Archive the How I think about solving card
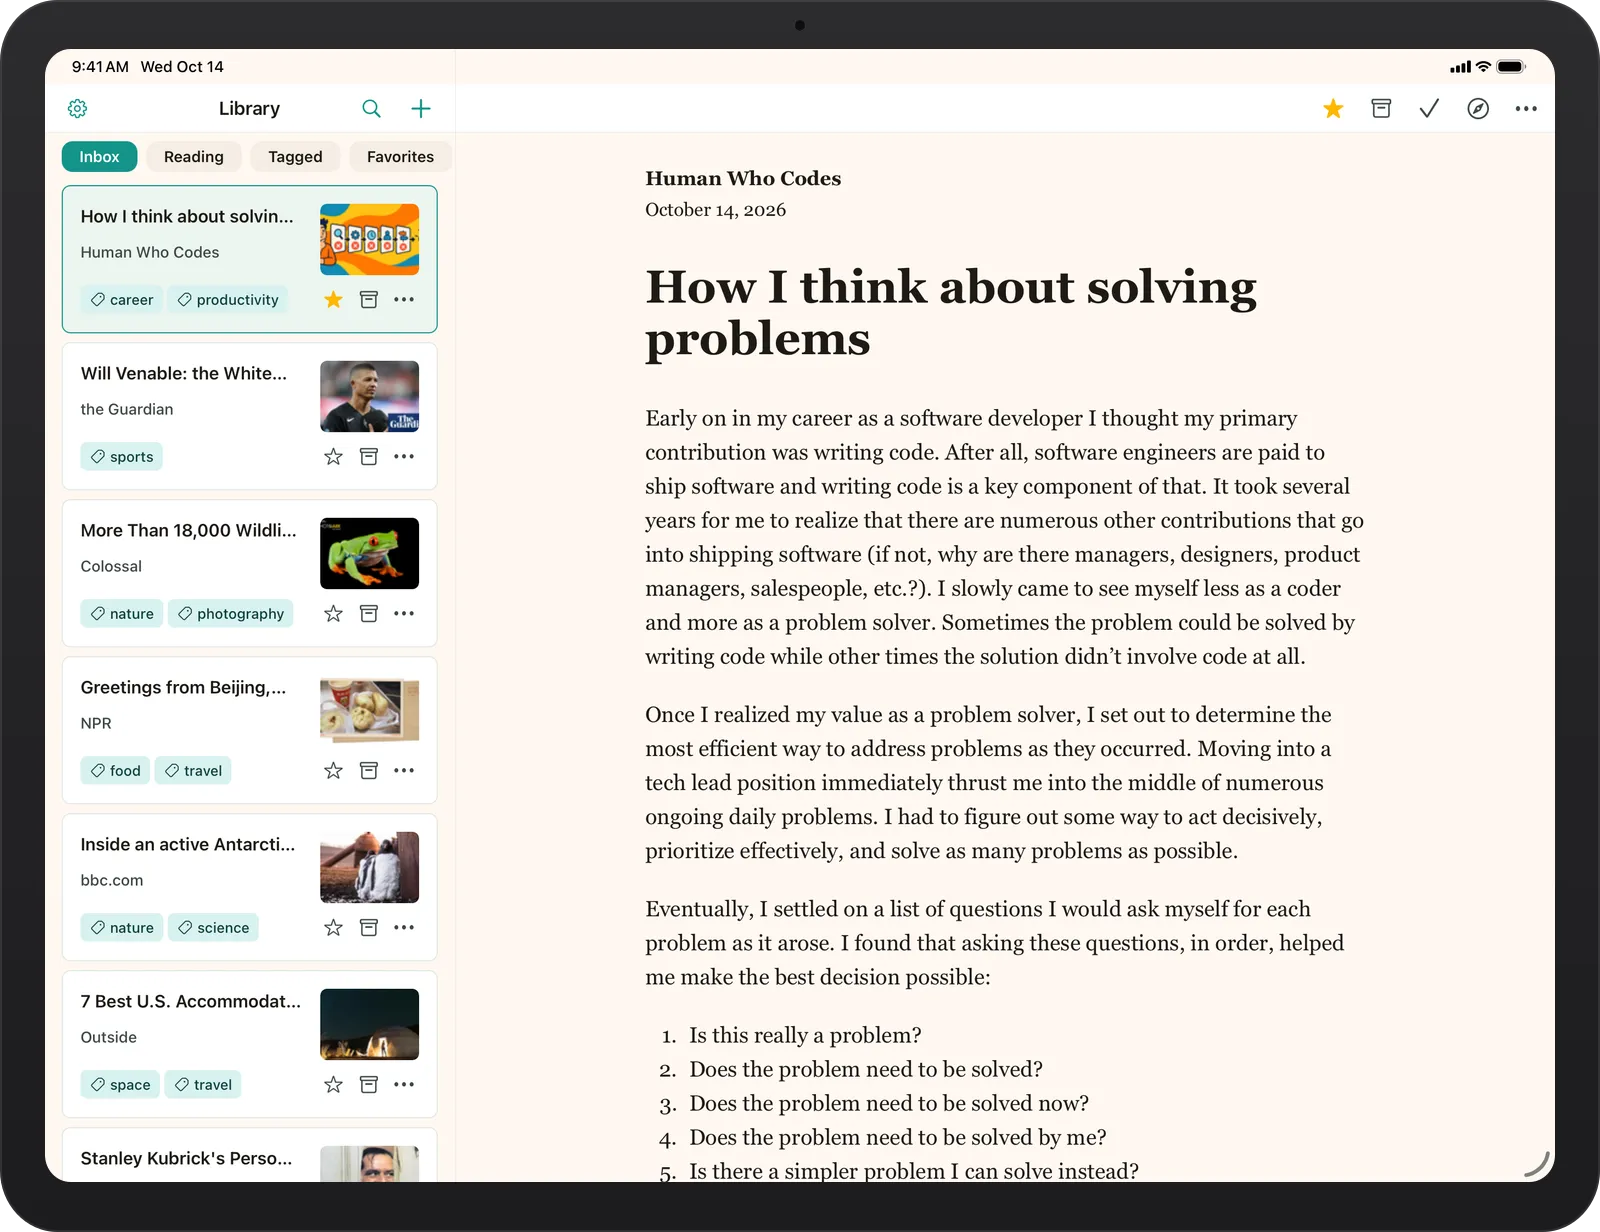The height and width of the screenshot is (1232, 1600). 369,299
